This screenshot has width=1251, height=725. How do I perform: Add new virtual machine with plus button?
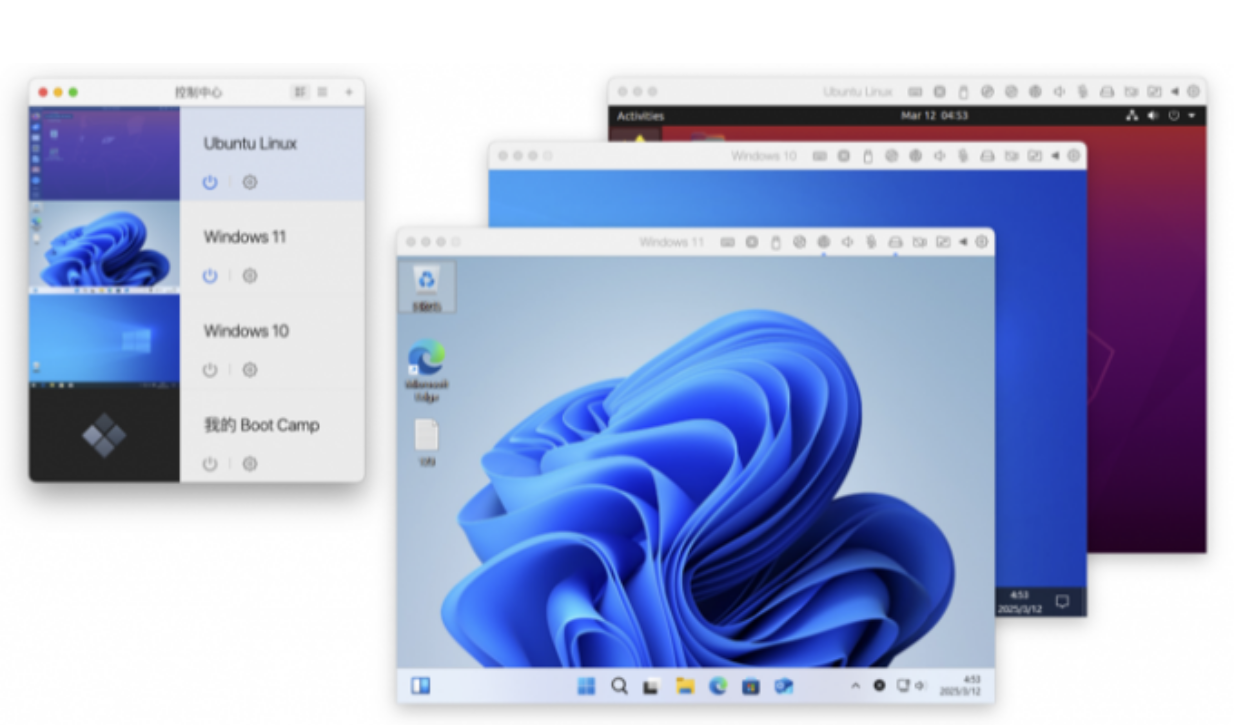pyautogui.click(x=349, y=92)
